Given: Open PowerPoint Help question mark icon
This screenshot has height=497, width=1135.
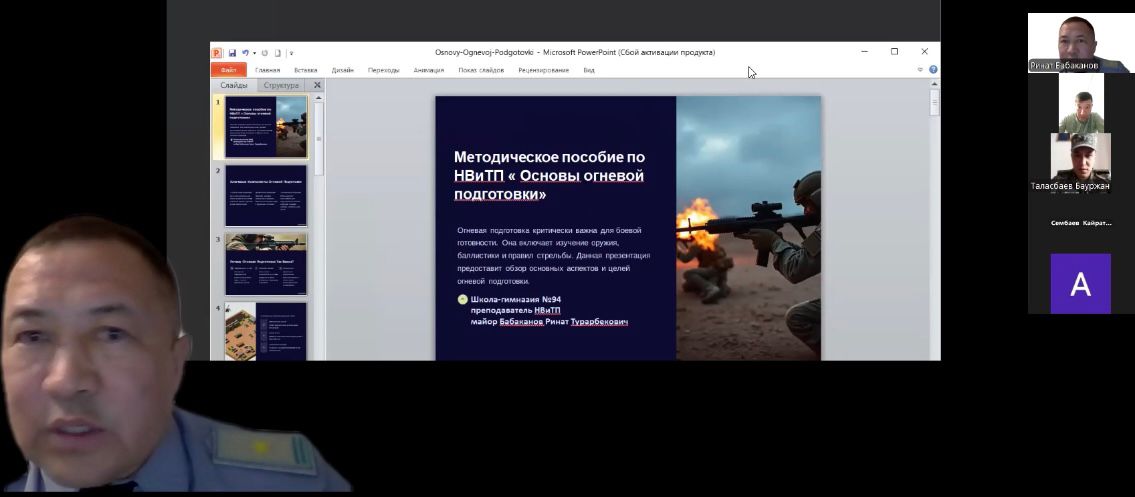Looking at the screenshot, I should (x=933, y=70).
